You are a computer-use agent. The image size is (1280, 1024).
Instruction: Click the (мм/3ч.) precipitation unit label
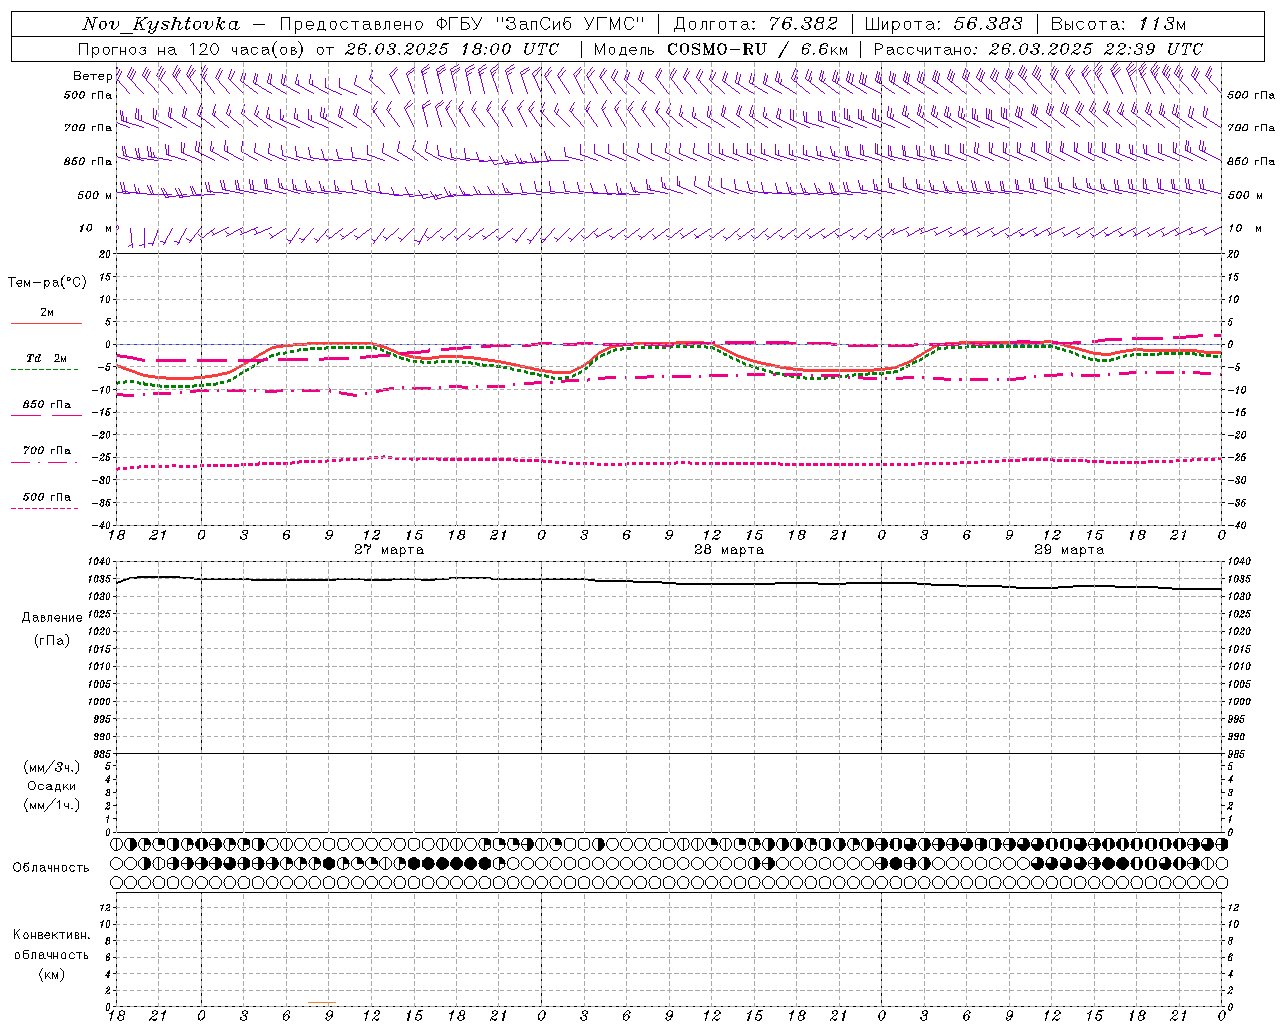point(52,768)
